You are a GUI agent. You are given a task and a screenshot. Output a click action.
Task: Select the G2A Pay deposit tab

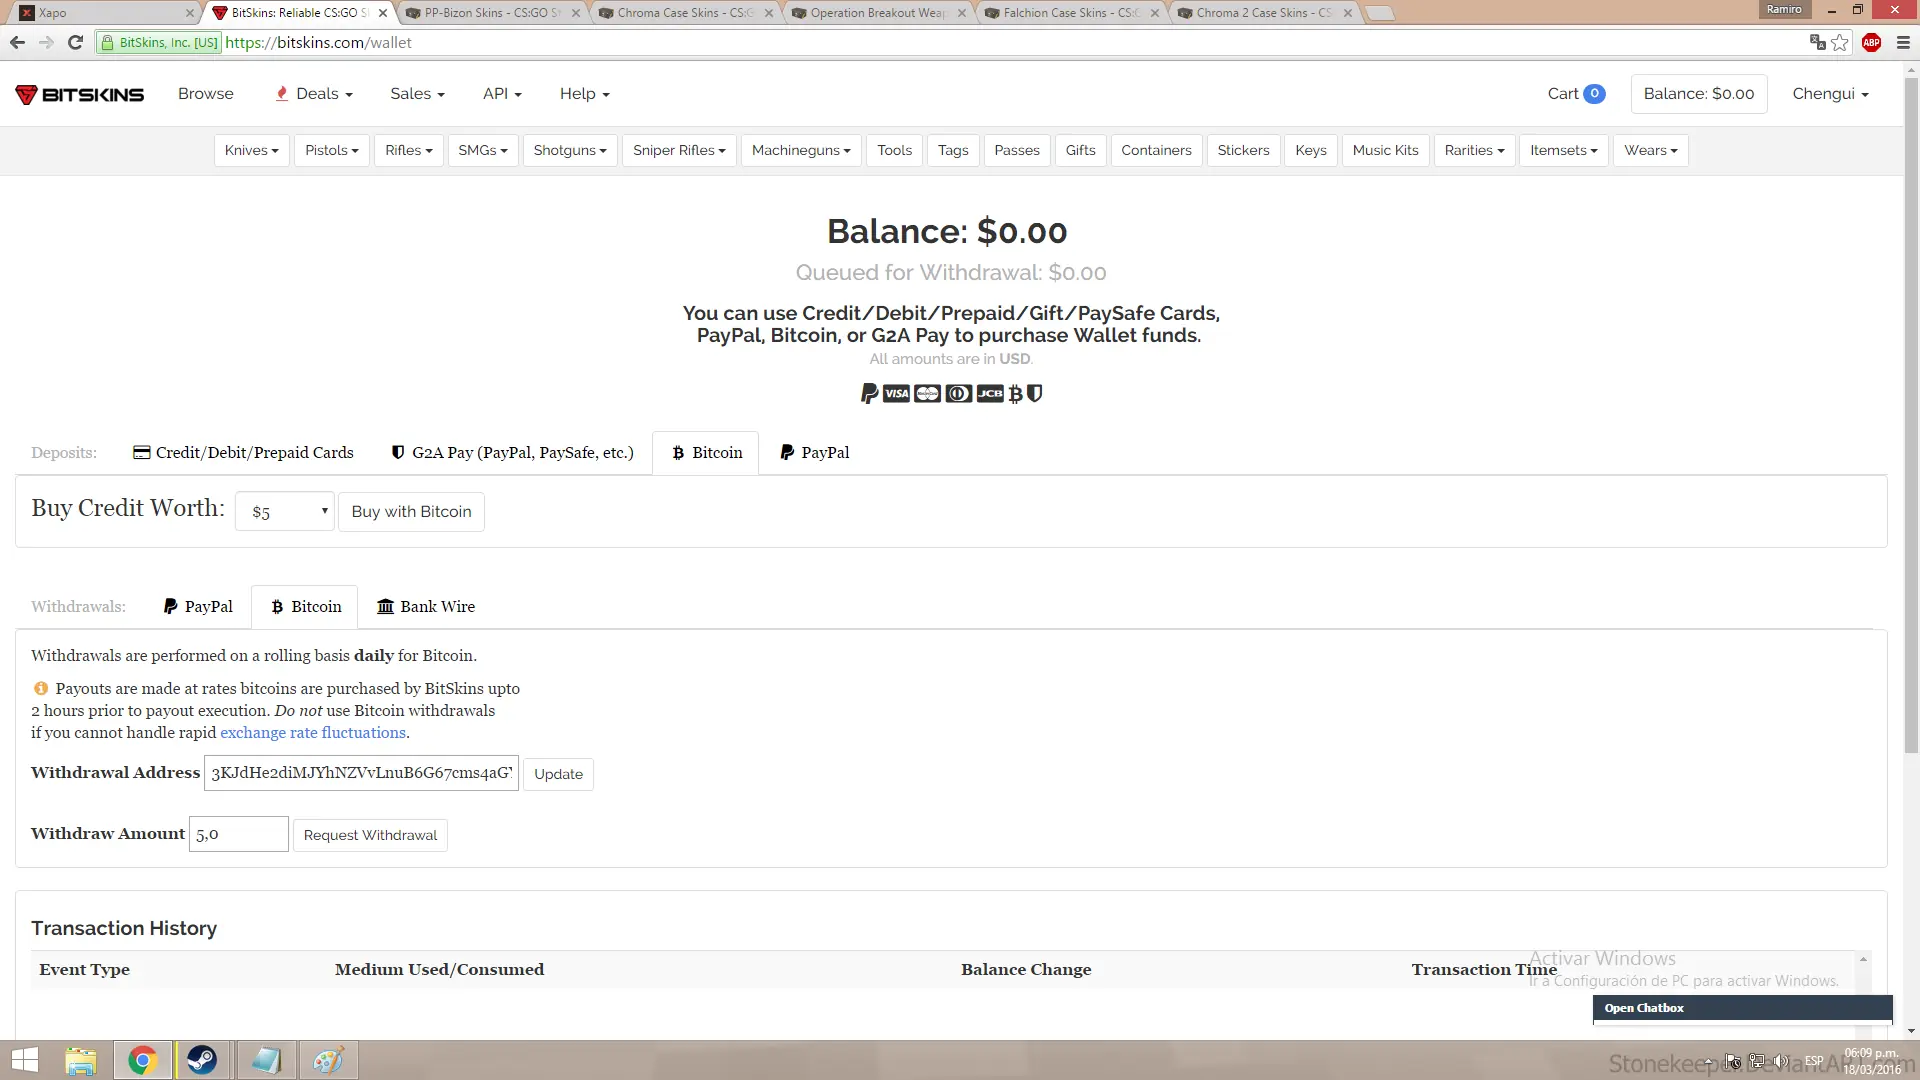(512, 453)
